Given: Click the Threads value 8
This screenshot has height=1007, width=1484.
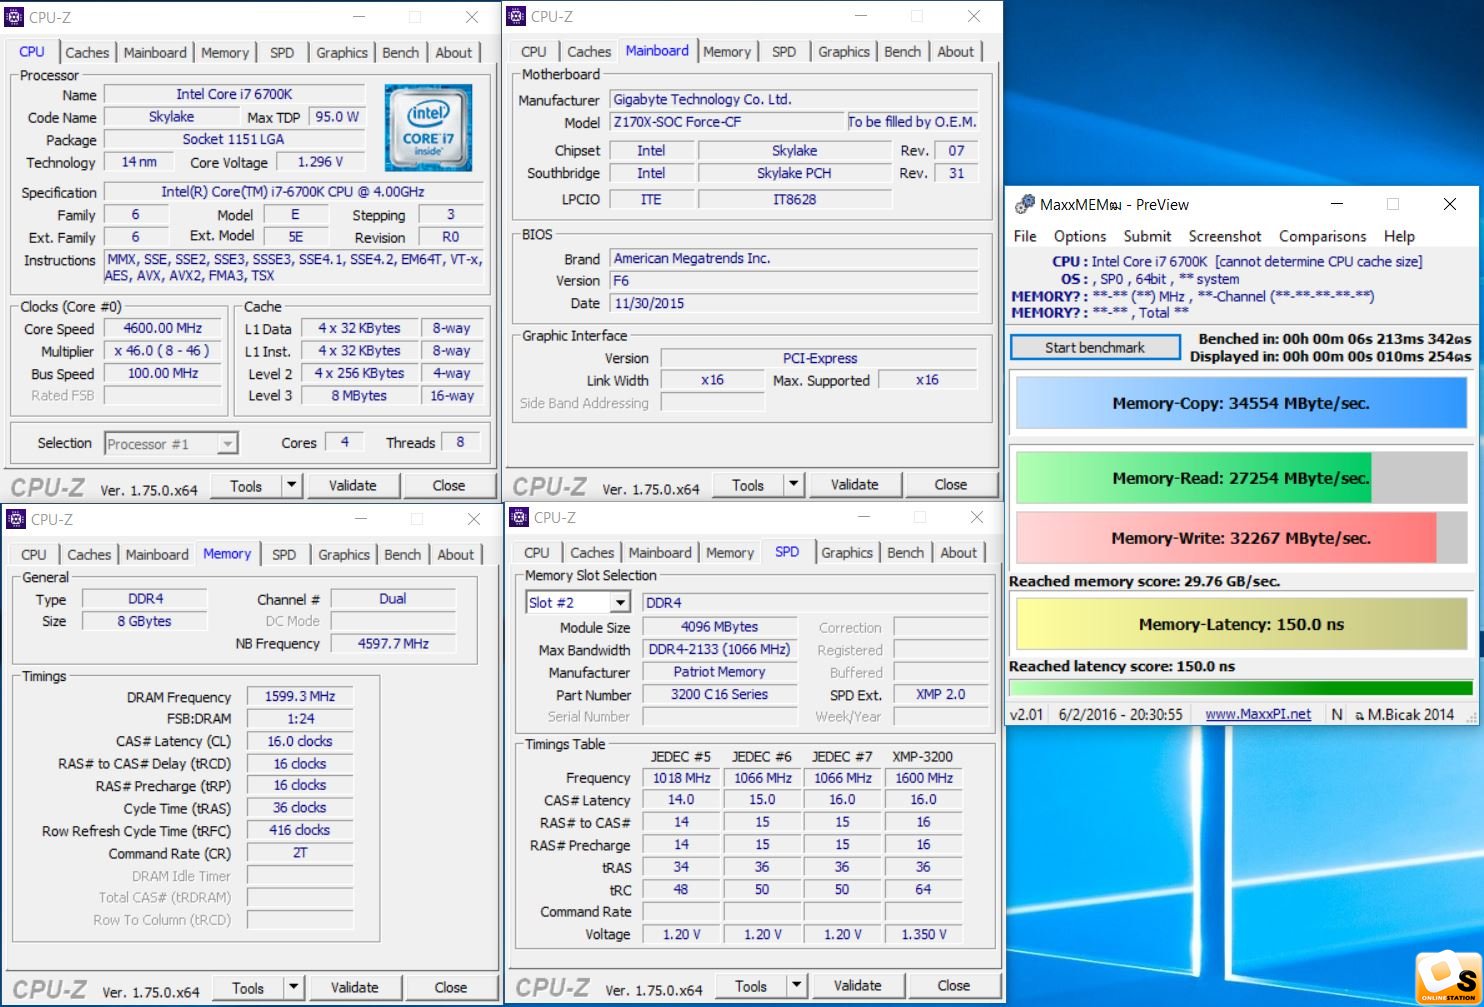Looking at the screenshot, I should point(460,442).
